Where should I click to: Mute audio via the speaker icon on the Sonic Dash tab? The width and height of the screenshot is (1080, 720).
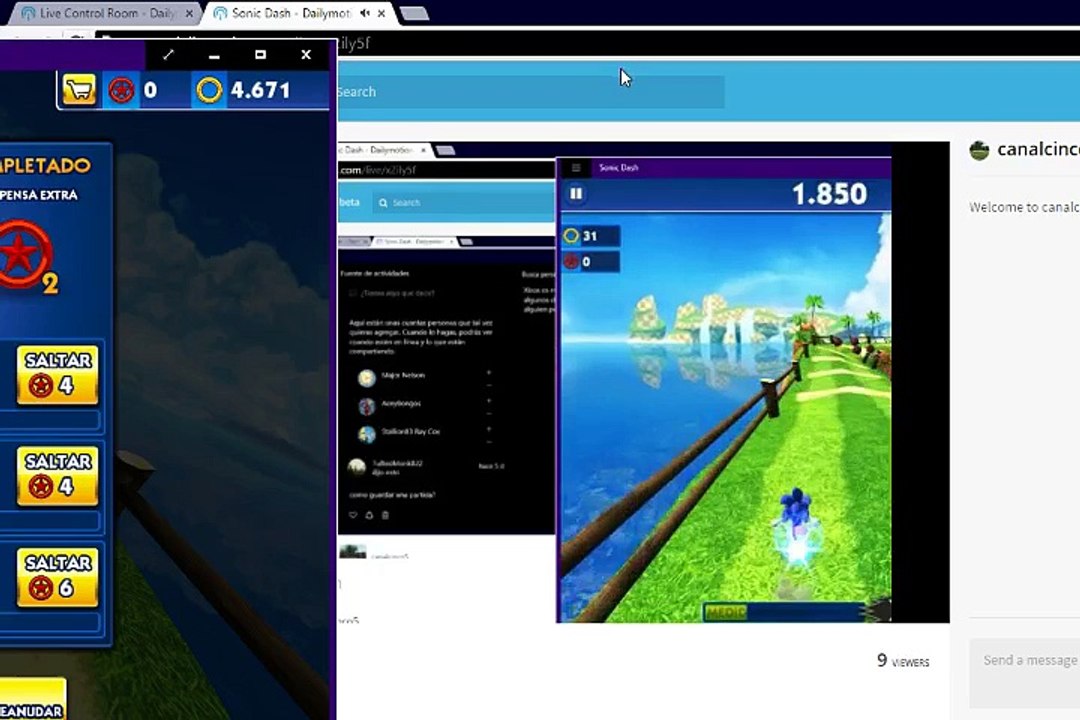click(365, 13)
